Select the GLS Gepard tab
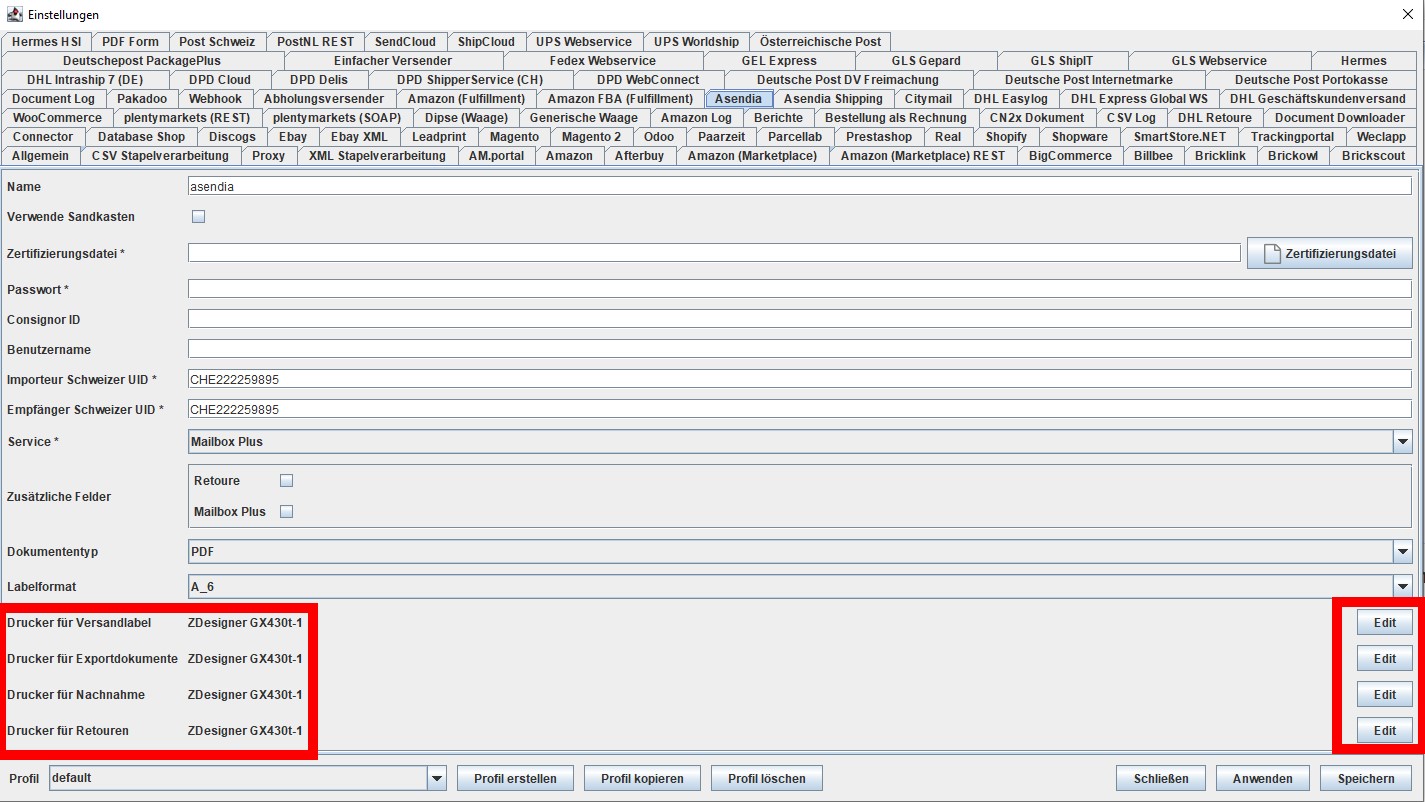Screen dimensions: 1425x802 coord(926,61)
